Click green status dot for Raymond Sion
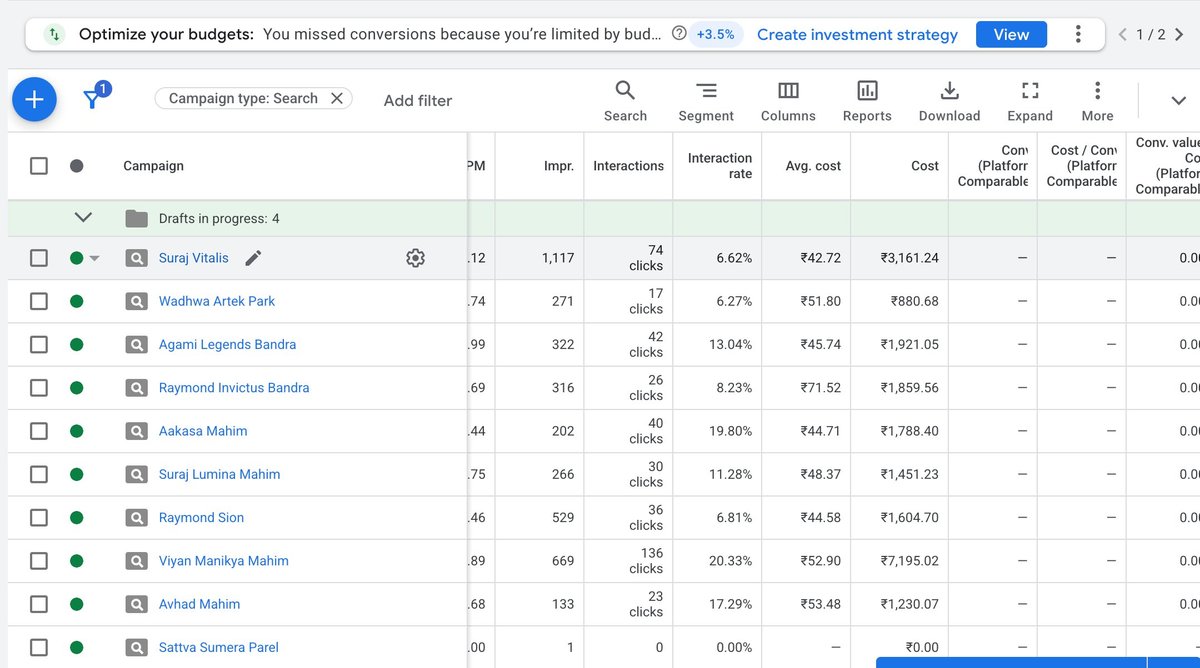The width and height of the screenshot is (1200, 668). pyautogui.click(x=77, y=518)
